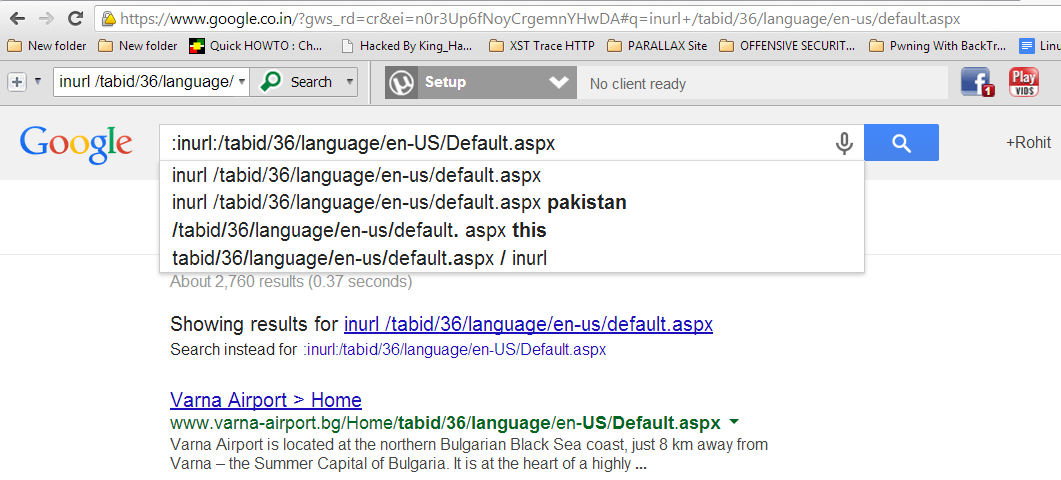Open the Varna Airport > Home result

point(266,399)
